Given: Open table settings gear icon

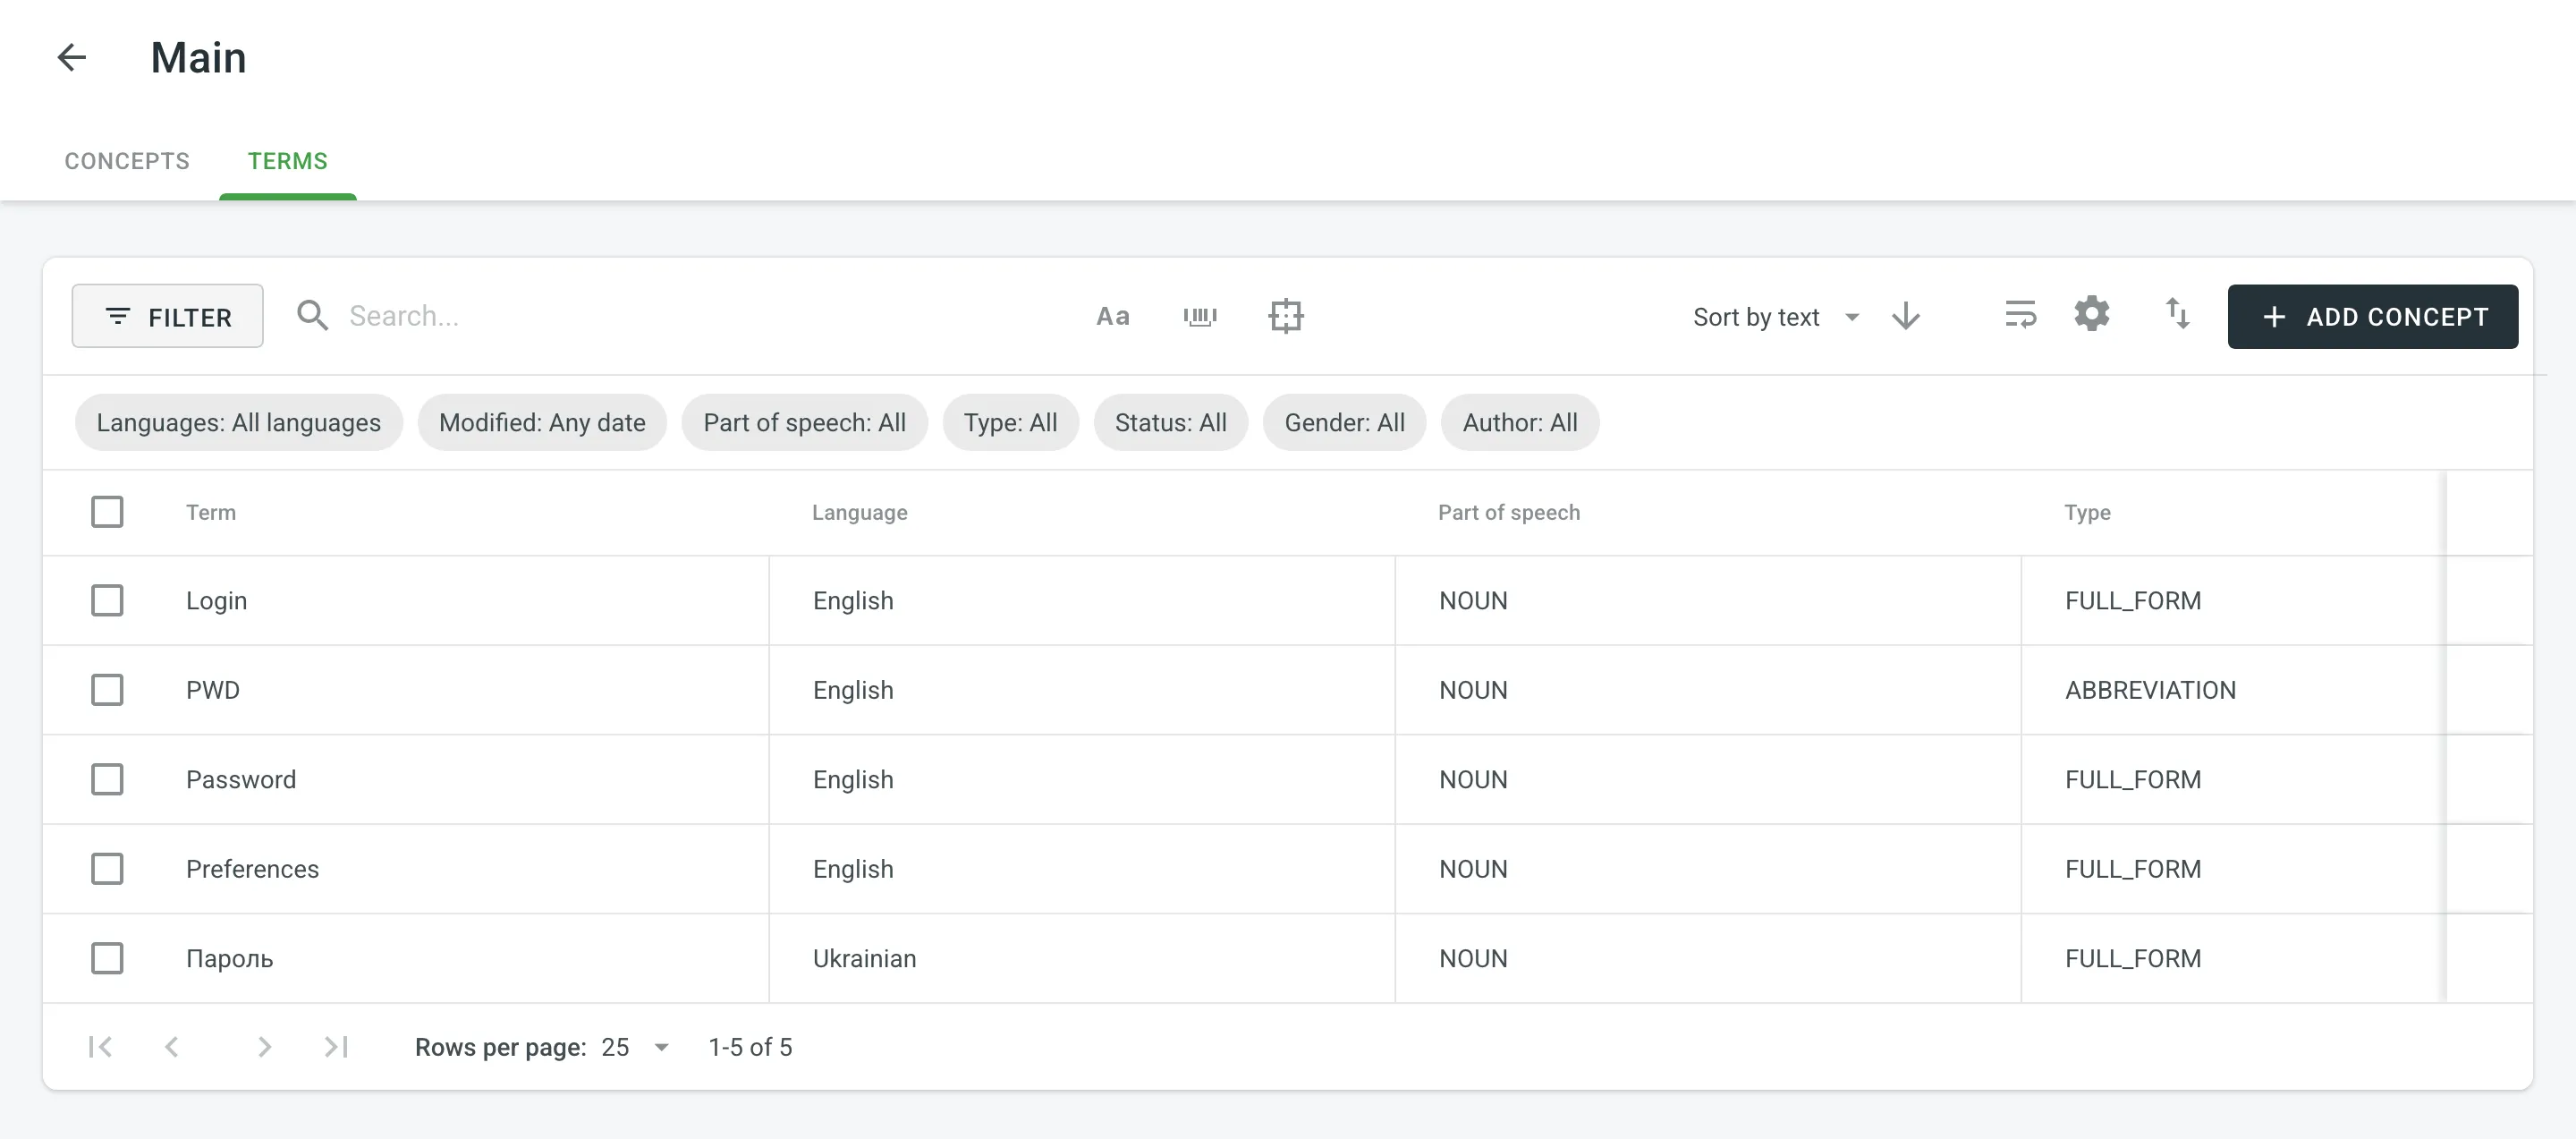Looking at the screenshot, I should pyautogui.click(x=2091, y=314).
